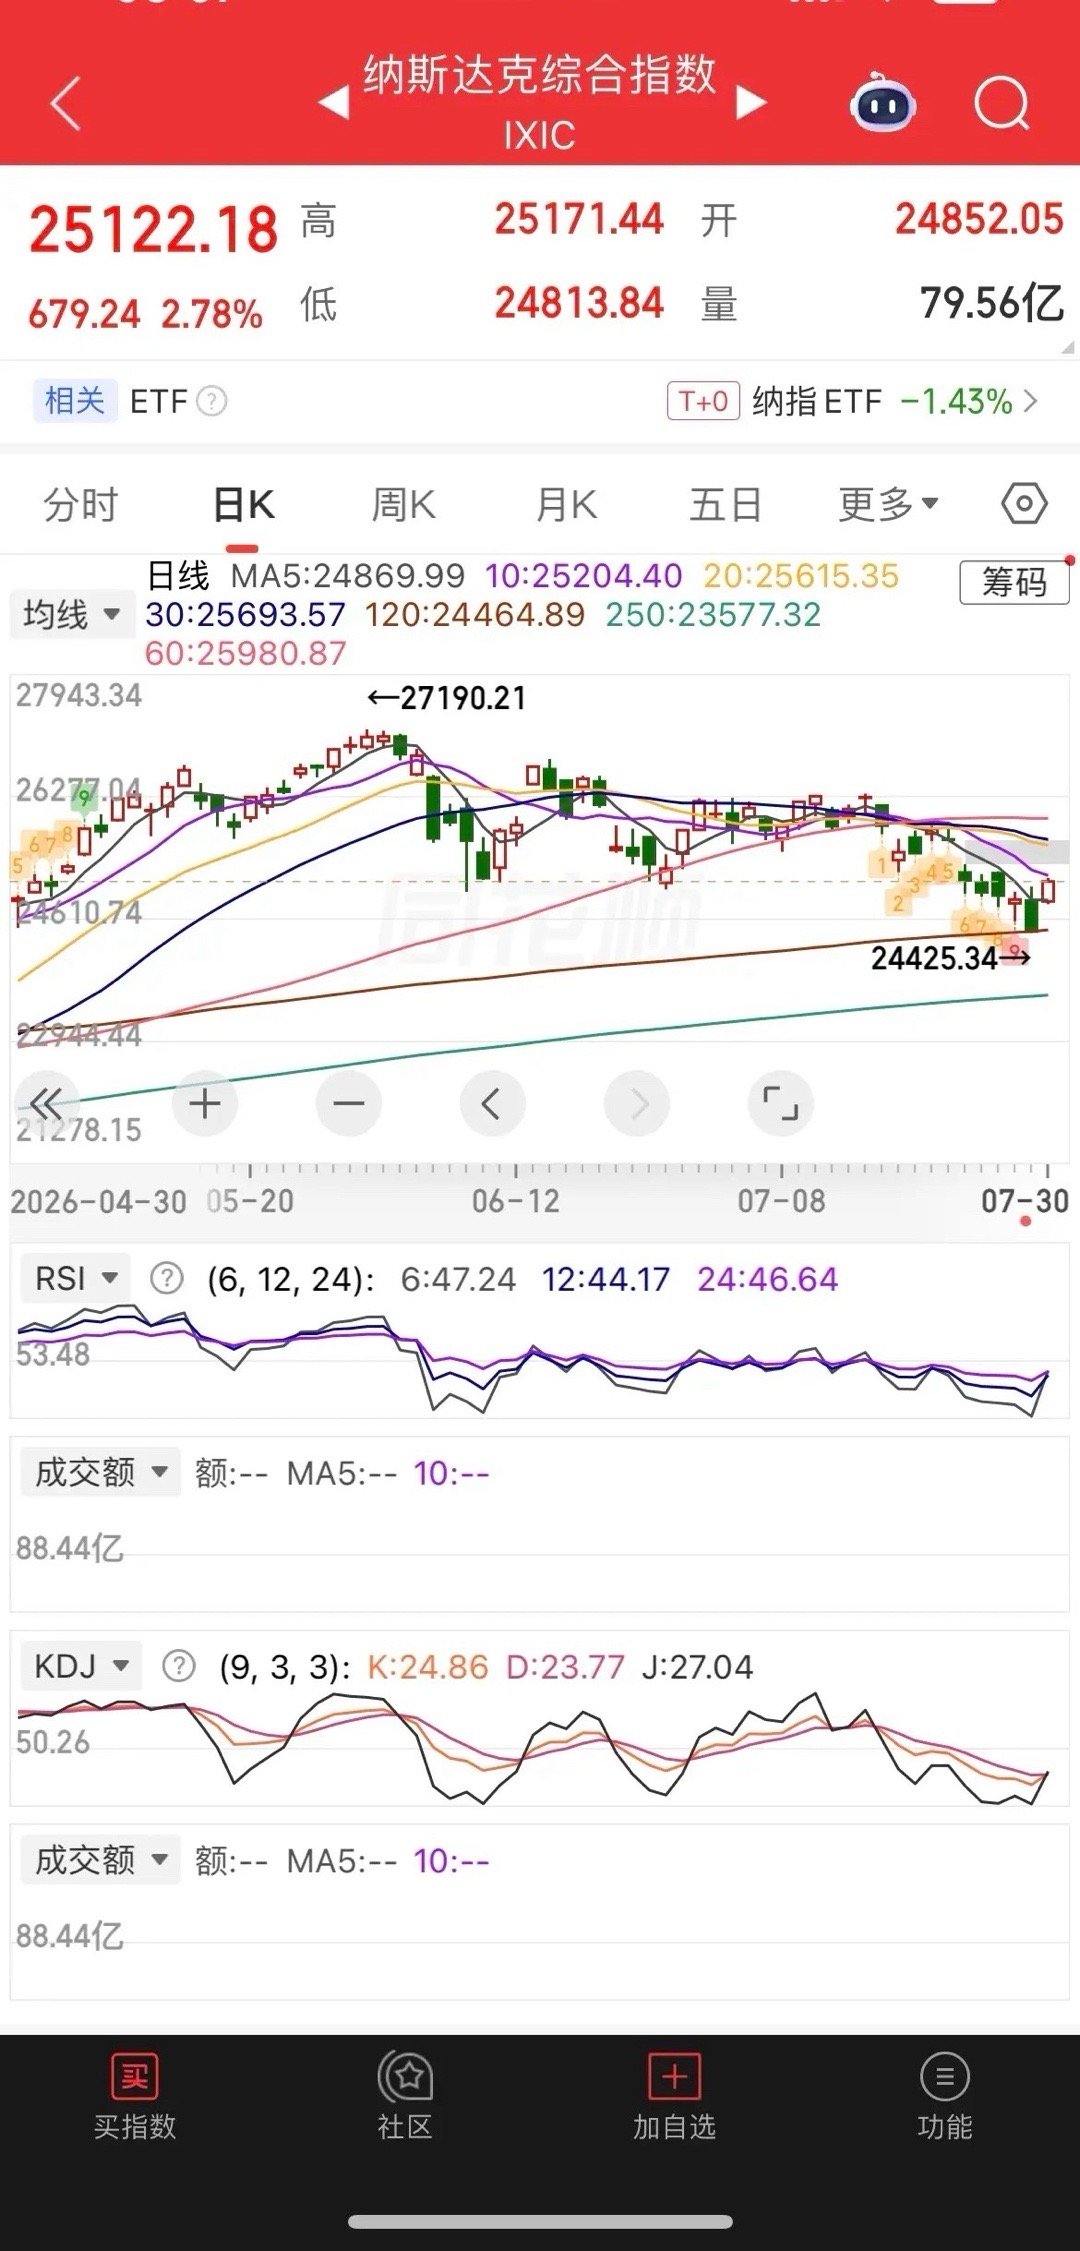Open search with magnifier icon
The width and height of the screenshot is (1080, 2251).
tap(1002, 103)
